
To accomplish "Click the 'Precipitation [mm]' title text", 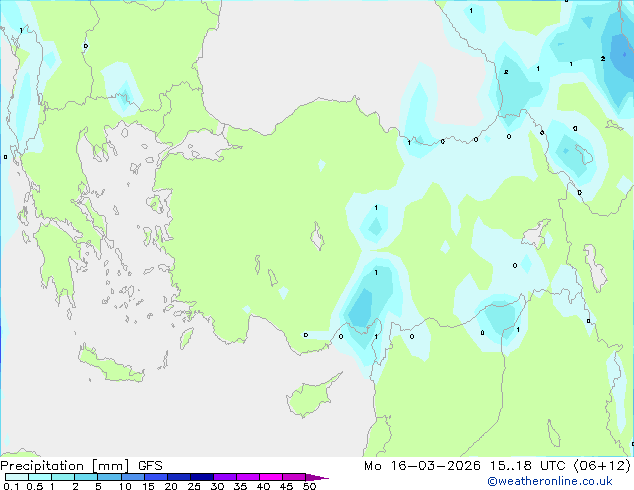I will tap(65, 466).
